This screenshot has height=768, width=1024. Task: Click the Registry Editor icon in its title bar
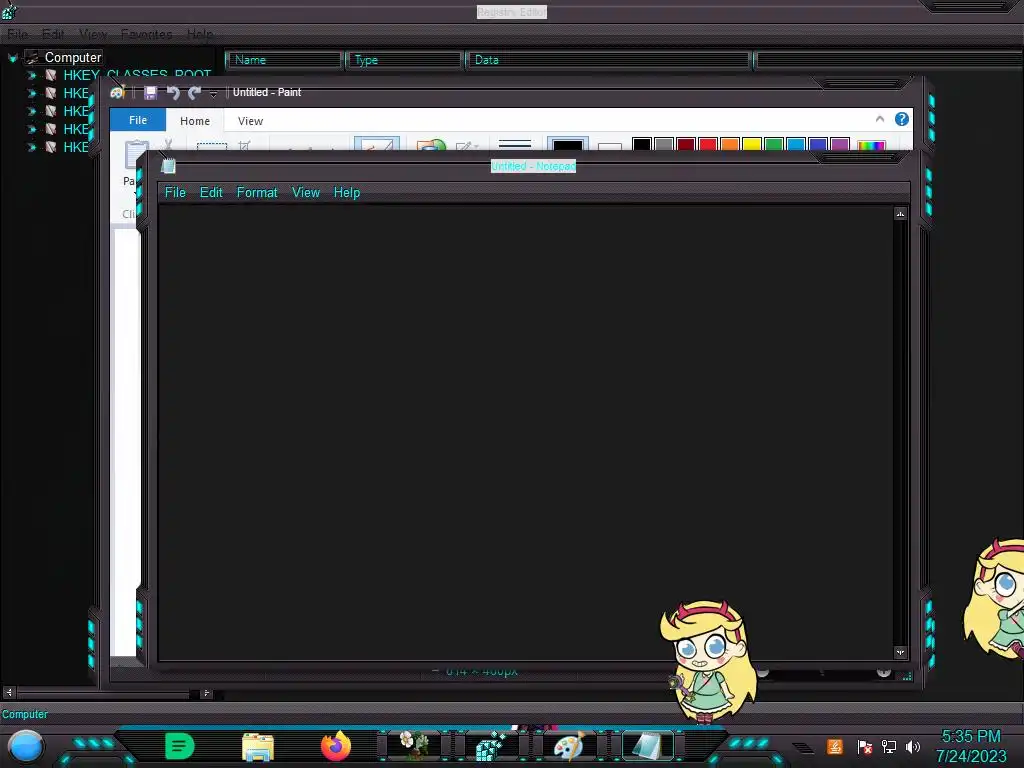9,11
